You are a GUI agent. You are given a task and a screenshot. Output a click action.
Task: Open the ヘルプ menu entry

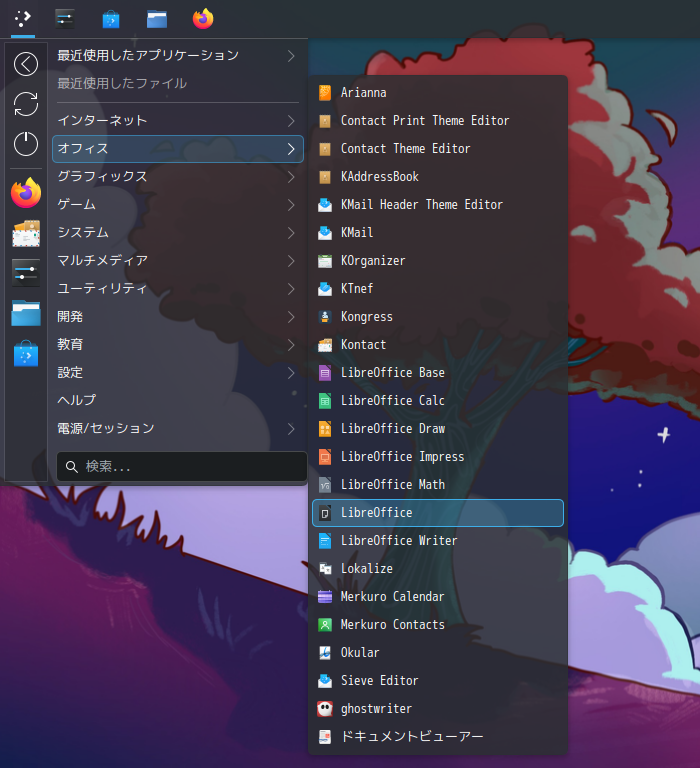click(x=178, y=401)
